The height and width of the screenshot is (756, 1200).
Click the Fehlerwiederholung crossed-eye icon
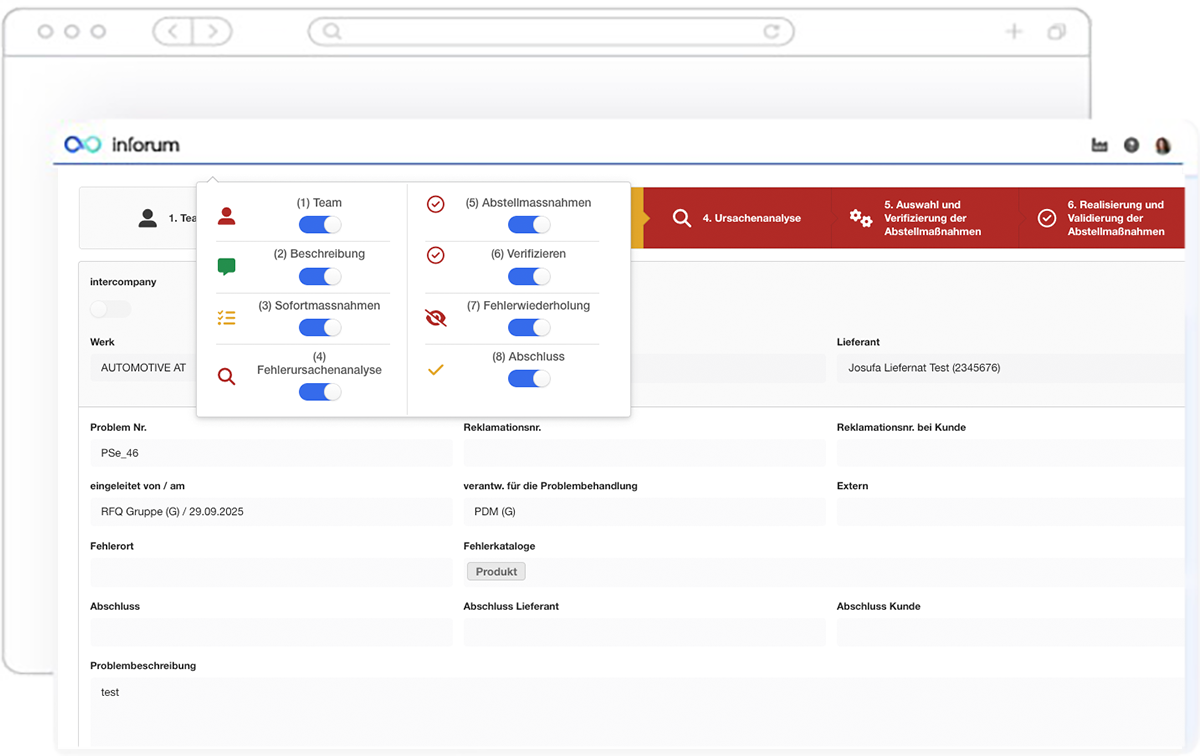(436, 254)
